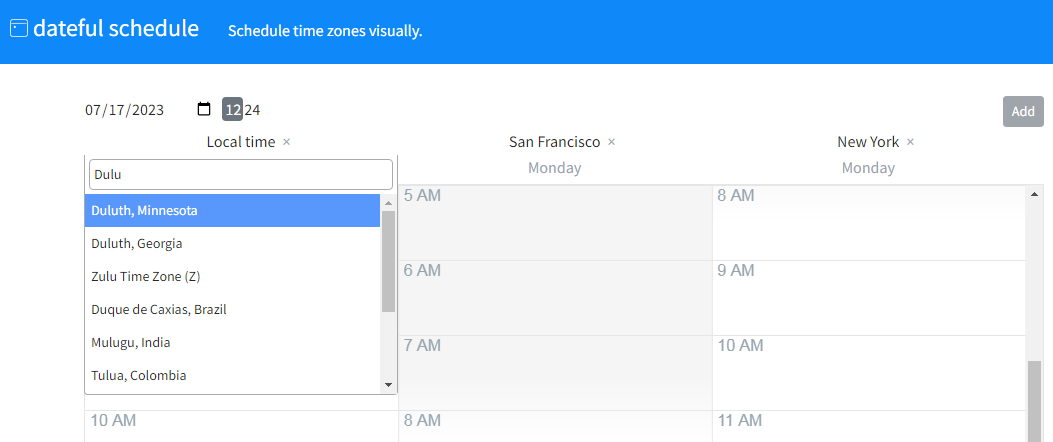Click the dateful schedule logo icon
Viewport: 1053px width, 442px height.
[19, 28]
